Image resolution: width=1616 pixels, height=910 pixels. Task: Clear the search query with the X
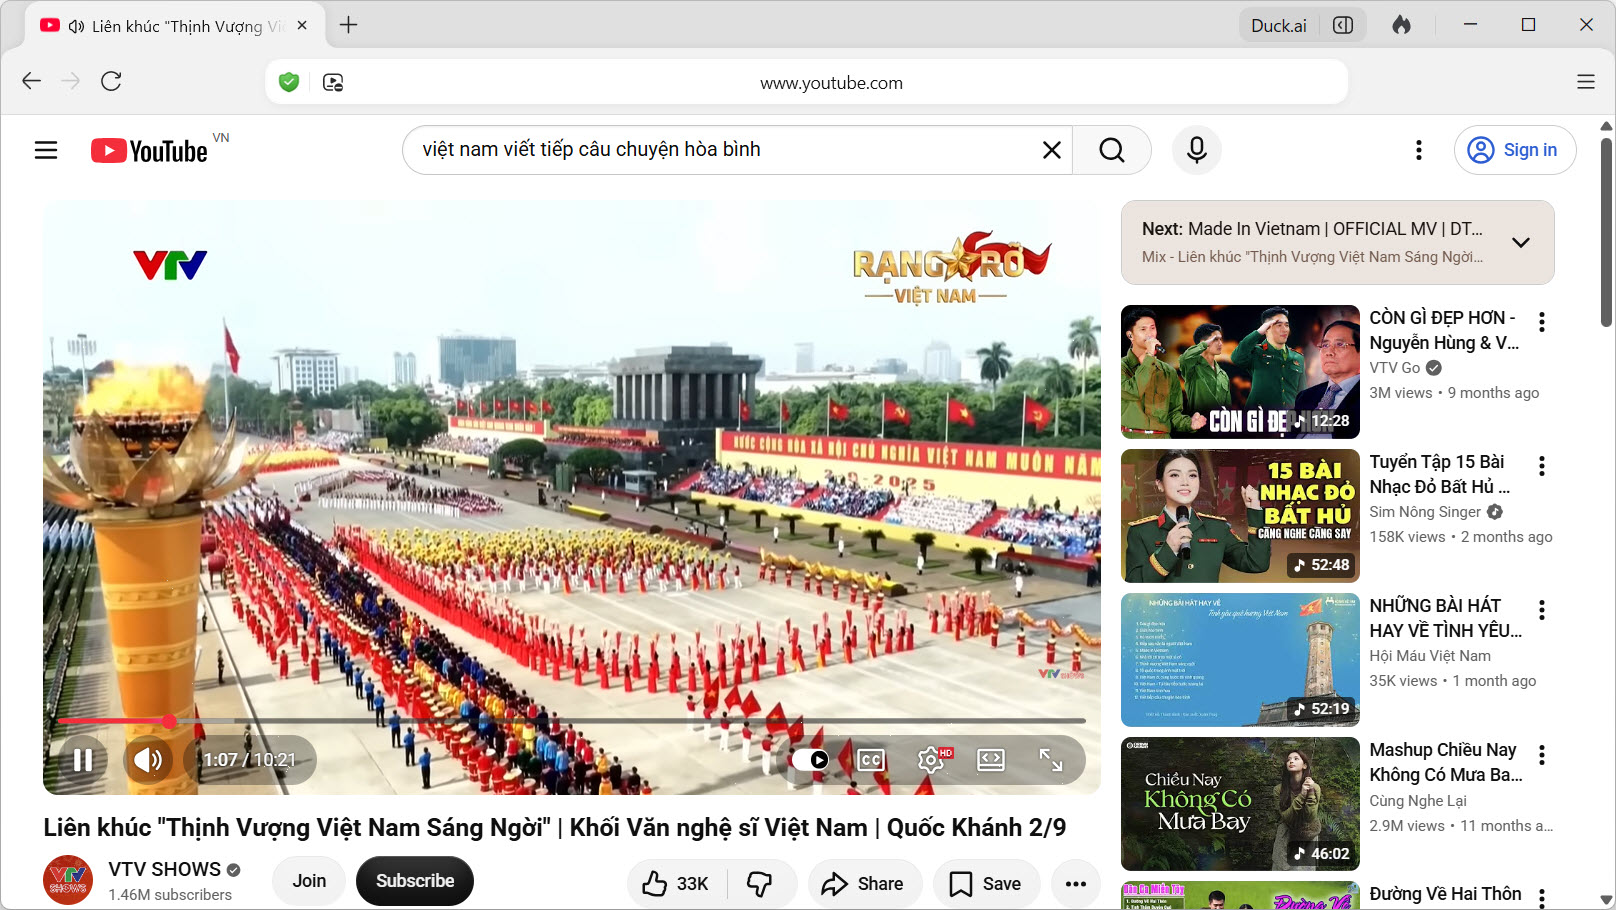pos(1052,150)
